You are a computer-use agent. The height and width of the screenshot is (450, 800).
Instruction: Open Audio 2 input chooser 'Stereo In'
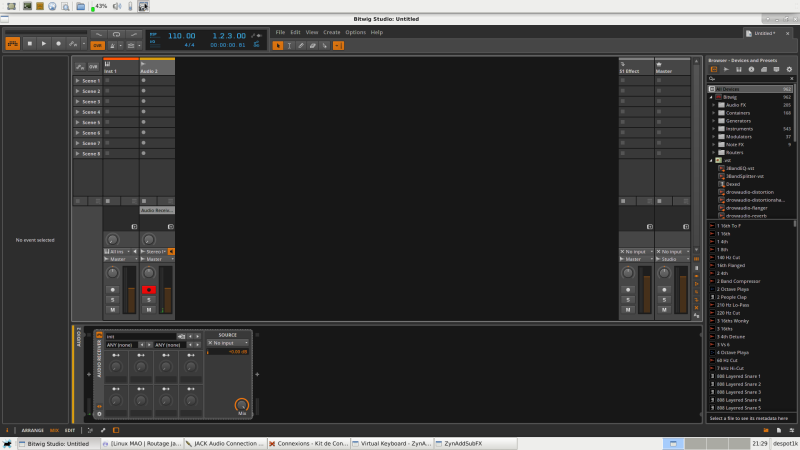tap(154, 252)
